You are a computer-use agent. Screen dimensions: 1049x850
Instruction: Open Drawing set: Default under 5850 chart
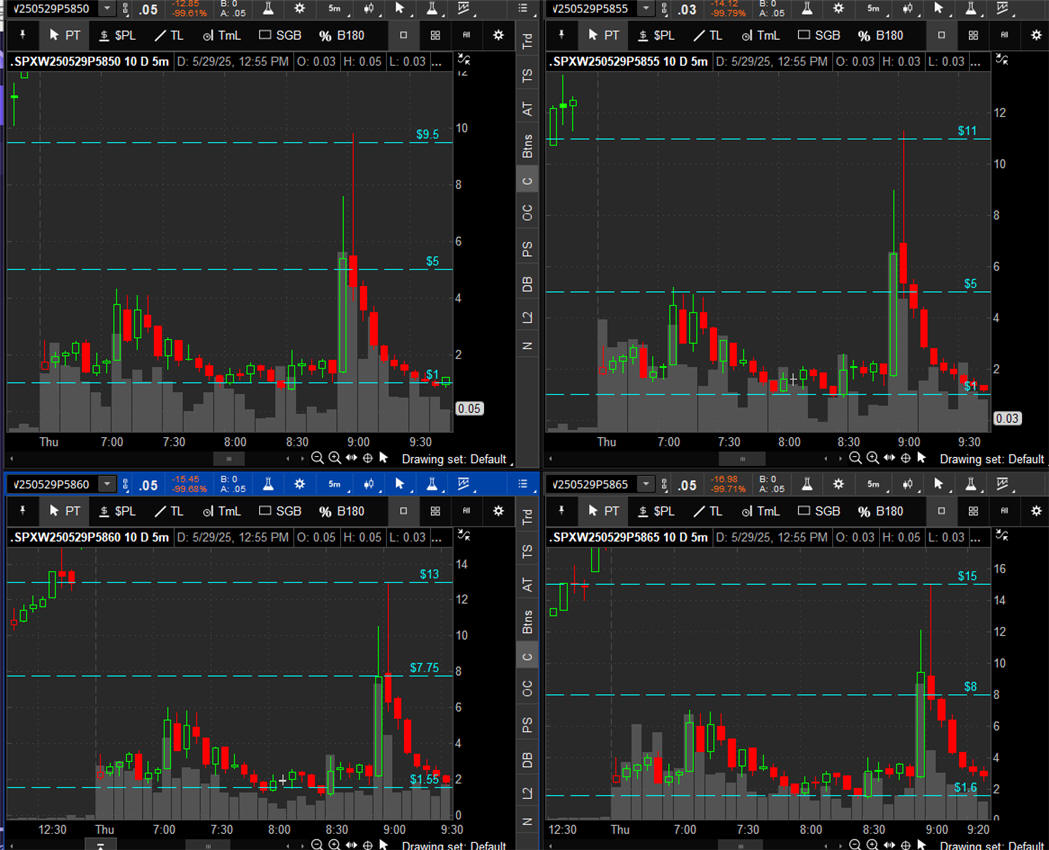pos(454,459)
